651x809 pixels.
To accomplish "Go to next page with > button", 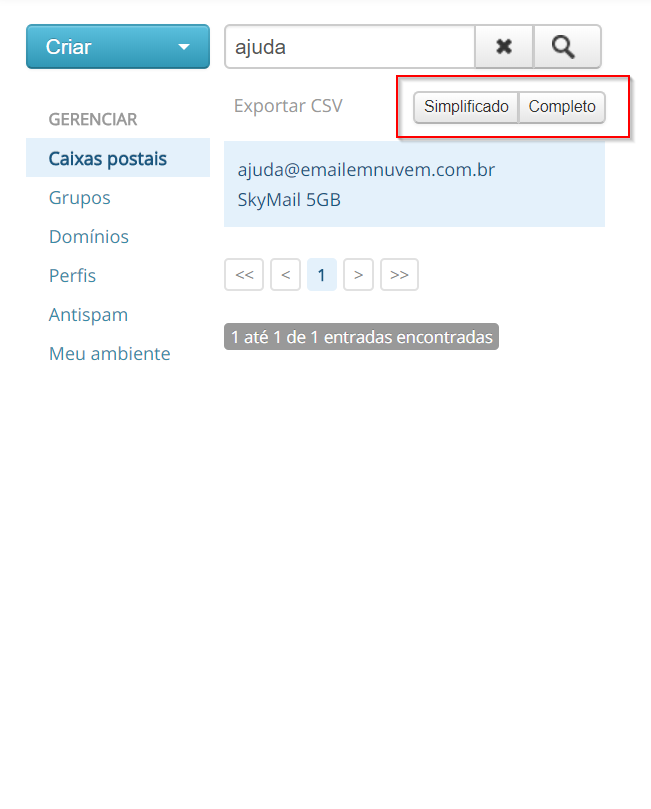I will coord(358,275).
